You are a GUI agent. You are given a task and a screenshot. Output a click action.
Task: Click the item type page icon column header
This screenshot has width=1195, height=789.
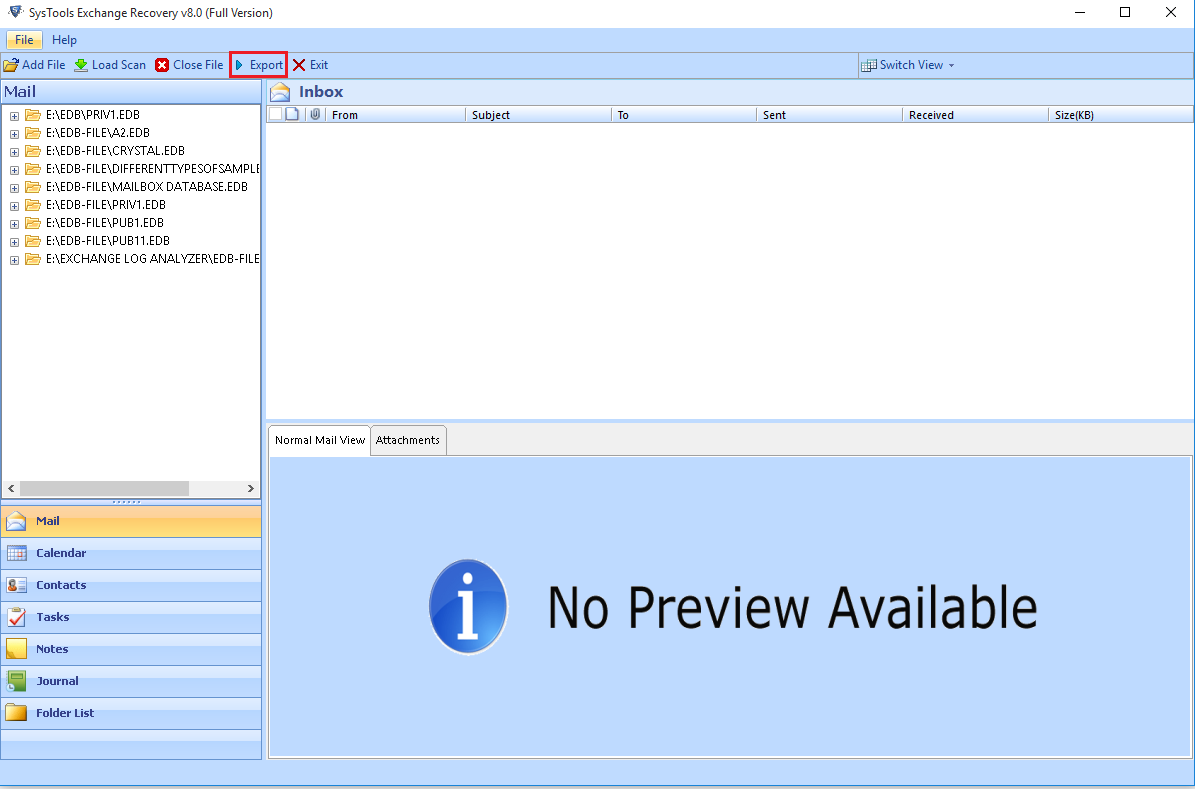coord(292,114)
